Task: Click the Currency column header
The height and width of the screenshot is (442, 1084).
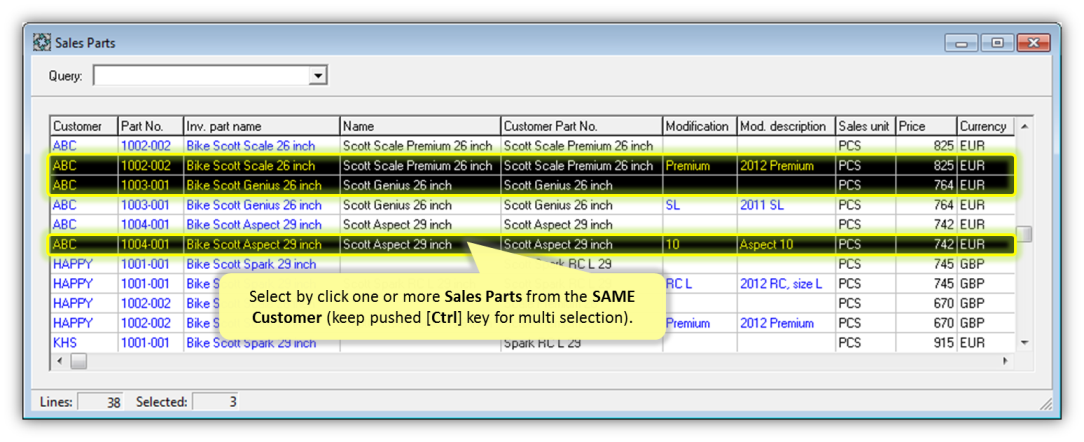Action: click(985, 127)
